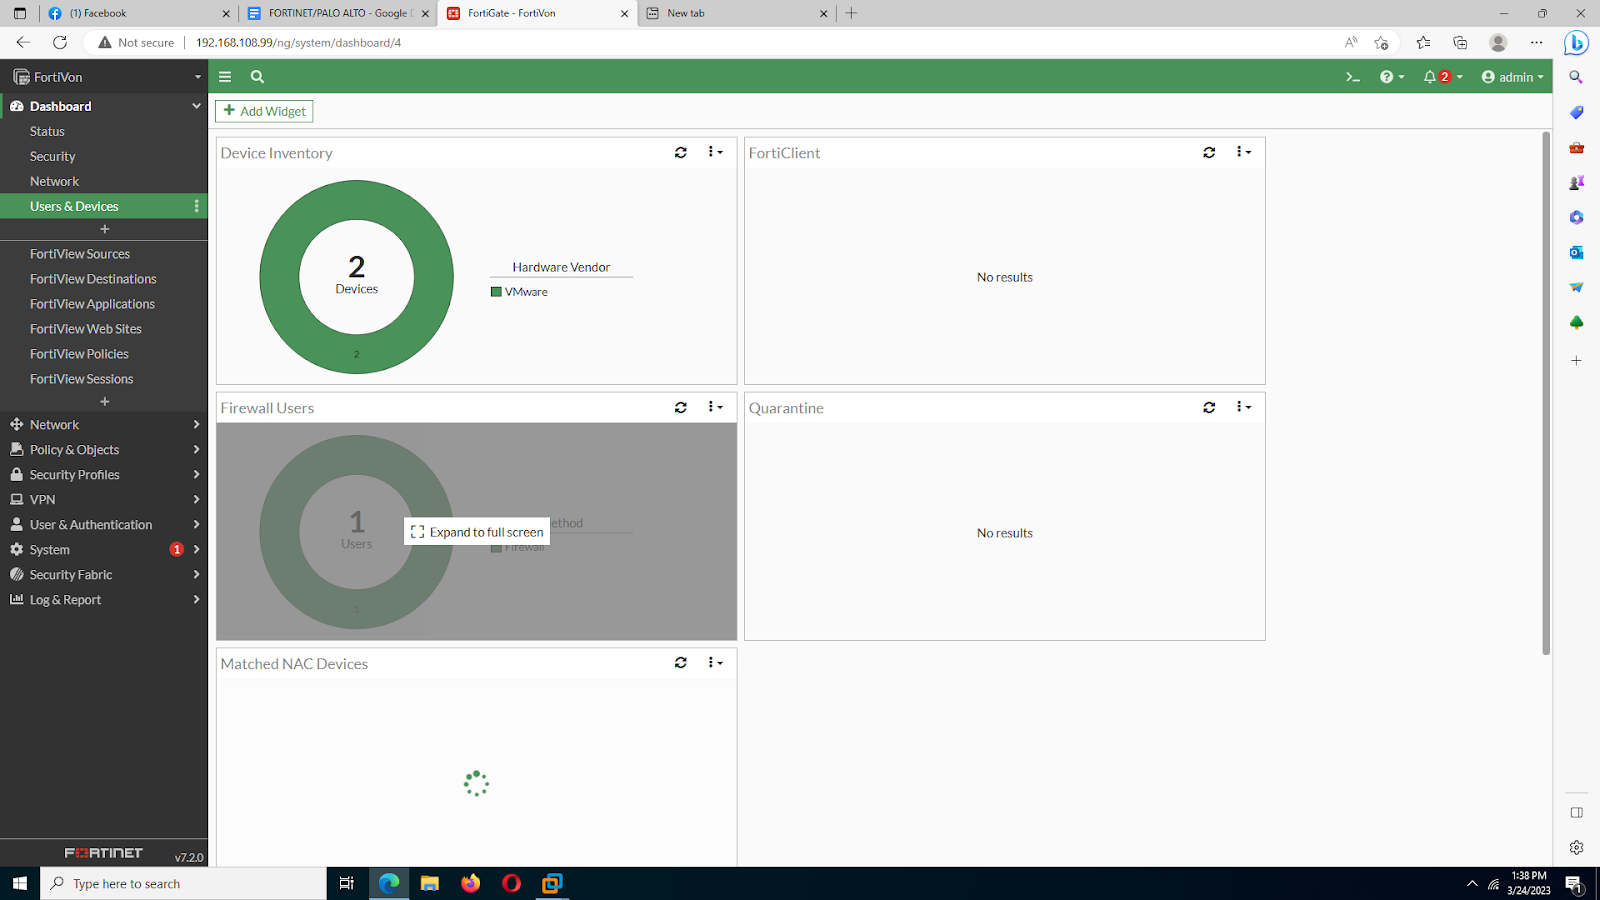Open FortiView Sources
The height and width of the screenshot is (900, 1600).
[80, 254]
